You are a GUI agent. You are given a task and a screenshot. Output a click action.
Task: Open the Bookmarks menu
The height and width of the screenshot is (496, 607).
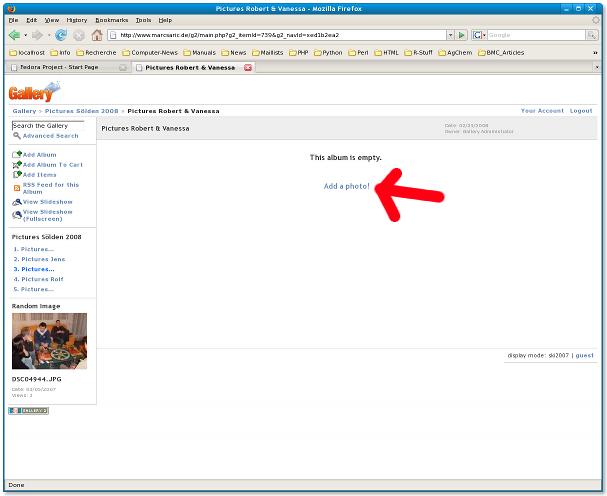111,20
